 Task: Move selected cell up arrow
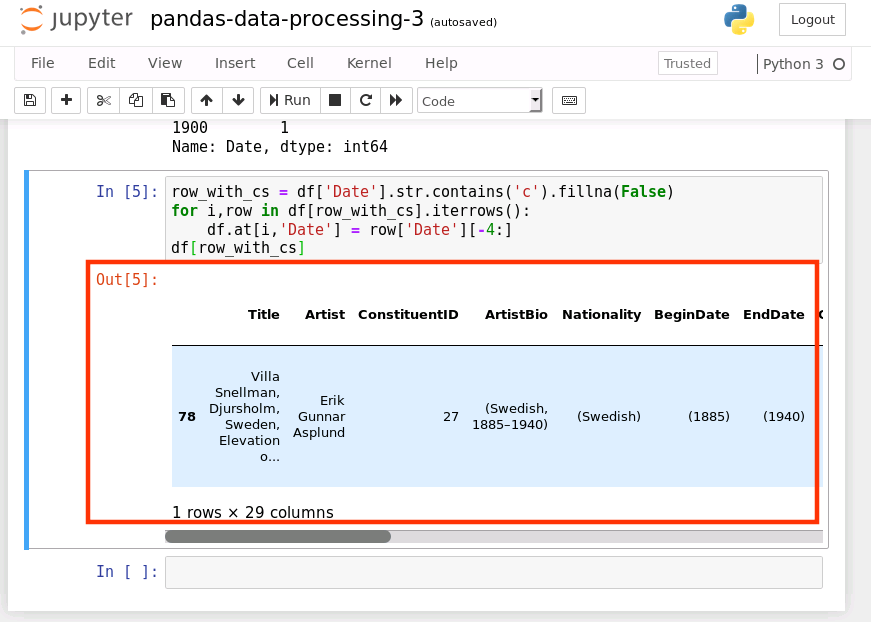point(207,101)
